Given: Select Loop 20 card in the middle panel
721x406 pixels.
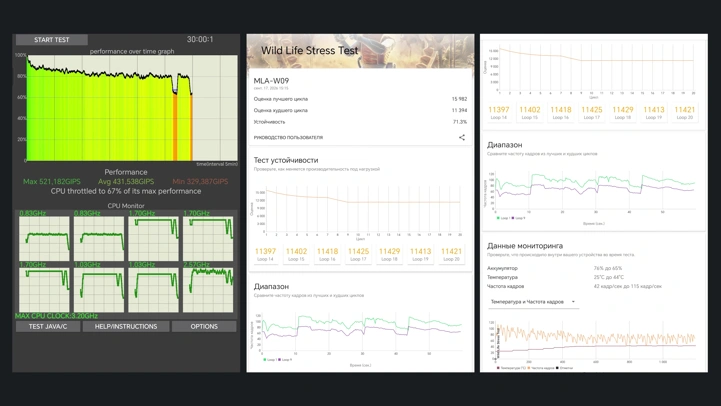Looking at the screenshot, I should coord(451,254).
